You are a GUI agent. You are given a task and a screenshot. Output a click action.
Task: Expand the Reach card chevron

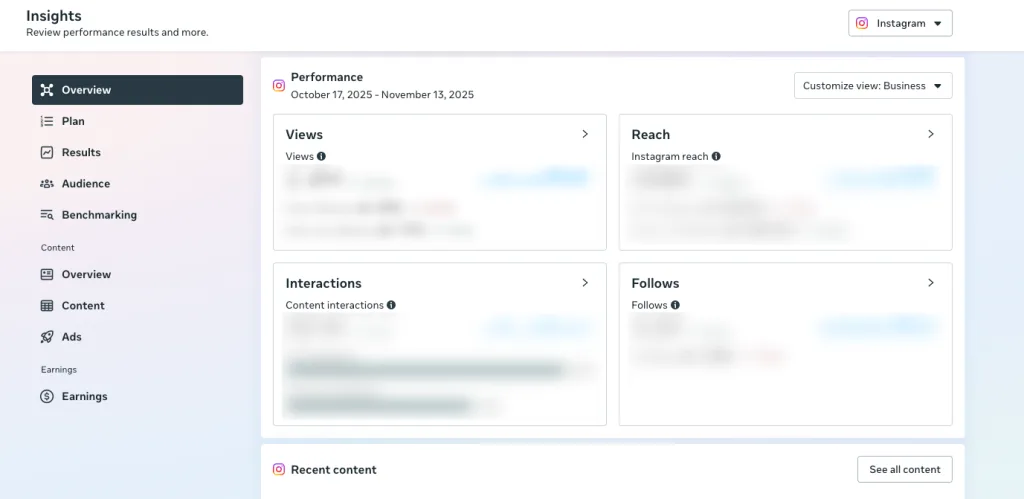click(931, 134)
